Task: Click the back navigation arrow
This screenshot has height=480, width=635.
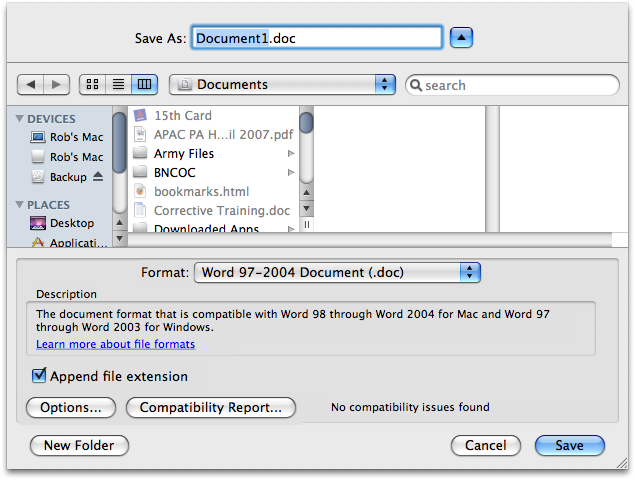Action: [x=30, y=85]
